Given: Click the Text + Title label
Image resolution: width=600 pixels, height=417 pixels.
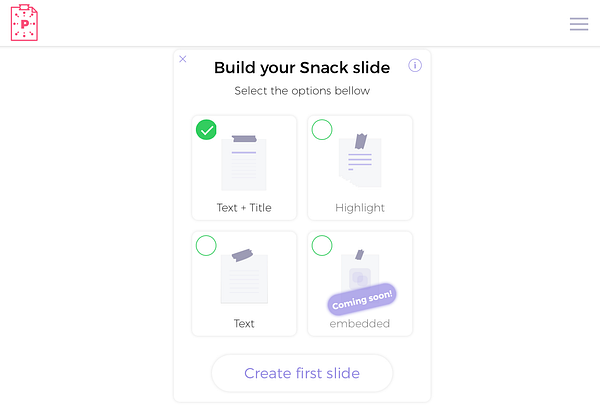Looking at the screenshot, I should 244,208.
